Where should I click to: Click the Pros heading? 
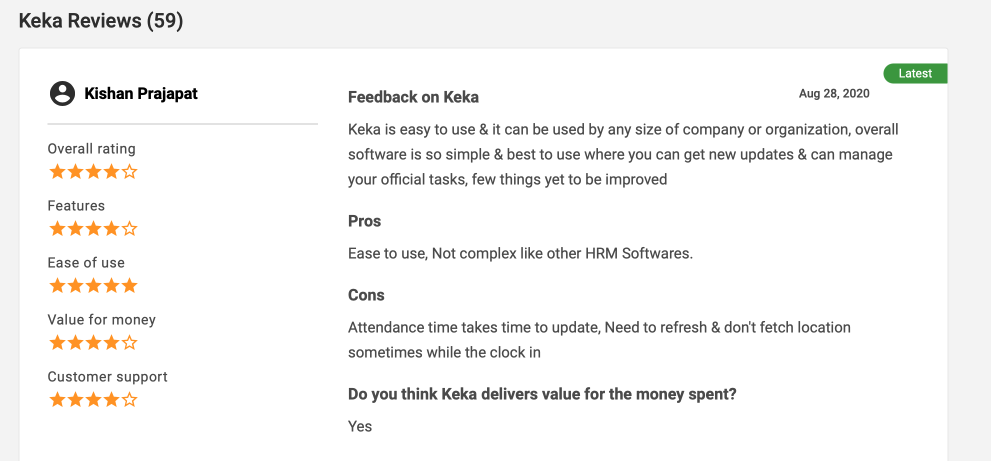[x=364, y=221]
